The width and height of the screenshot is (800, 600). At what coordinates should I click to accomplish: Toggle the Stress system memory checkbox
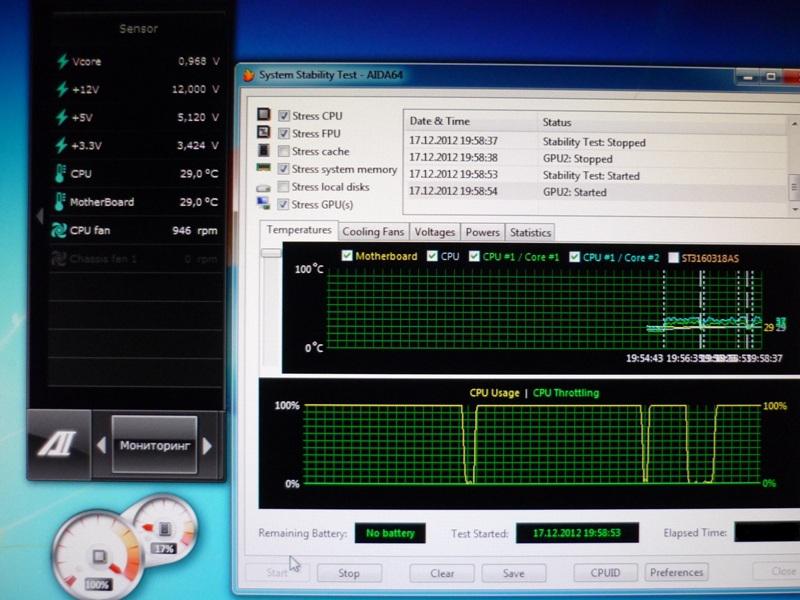[284, 169]
